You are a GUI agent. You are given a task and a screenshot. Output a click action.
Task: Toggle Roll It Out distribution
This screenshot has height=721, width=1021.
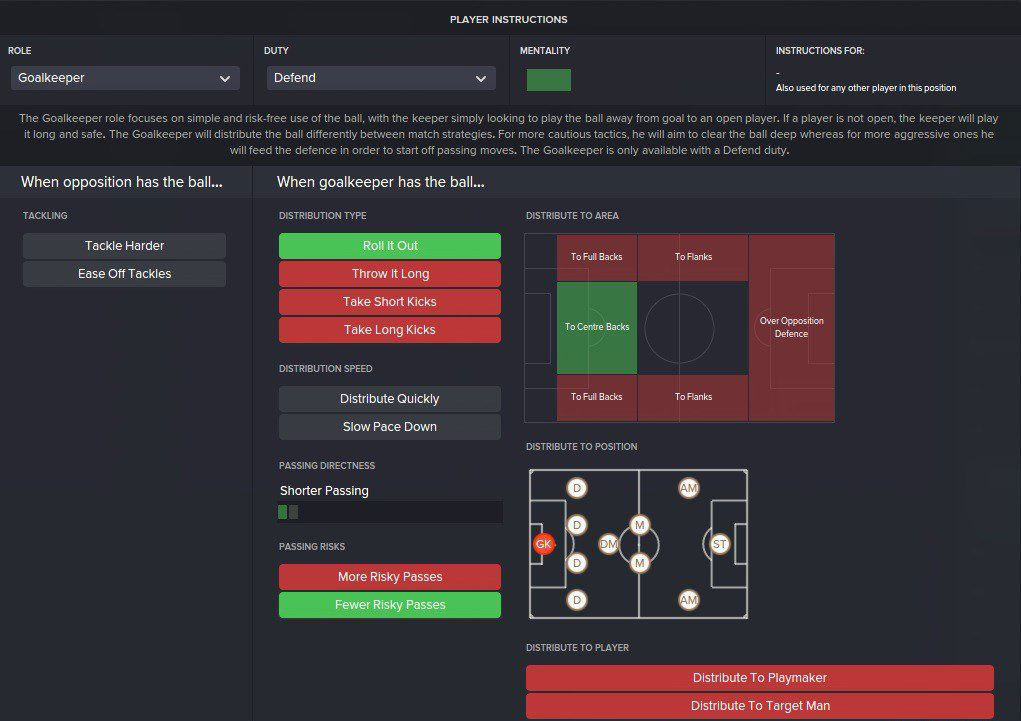point(390,246)
